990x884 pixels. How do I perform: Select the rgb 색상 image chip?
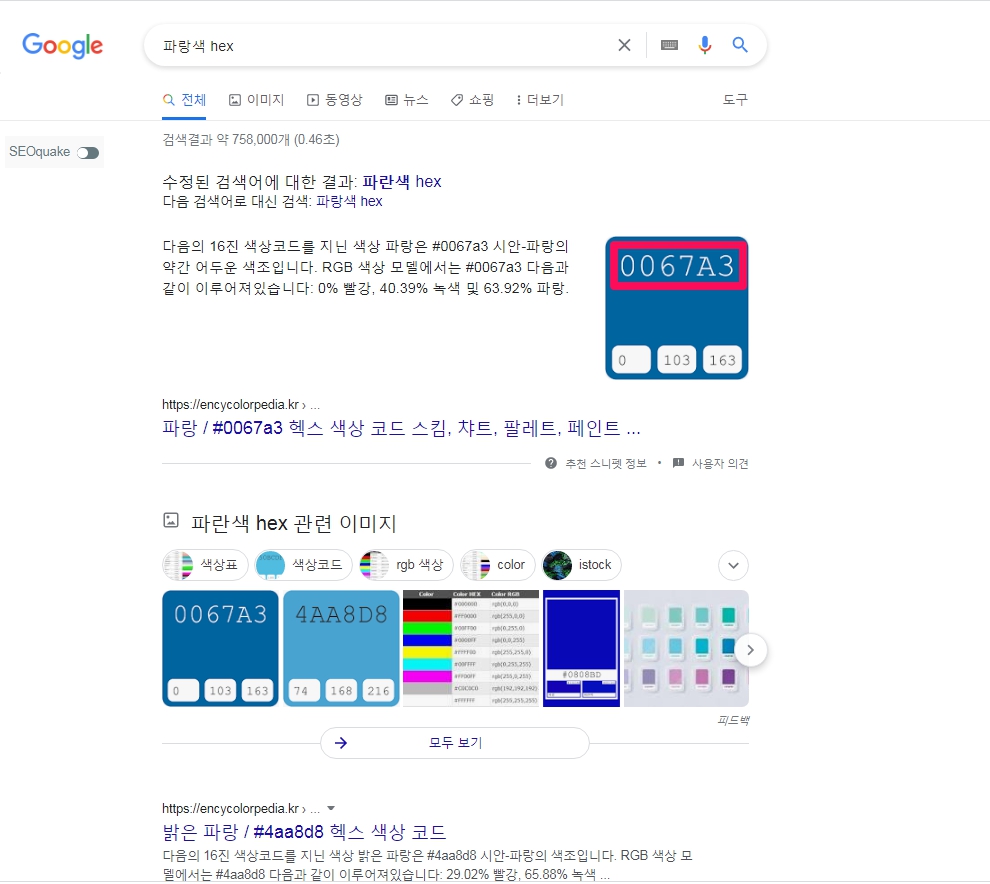[x=406, y=565]
